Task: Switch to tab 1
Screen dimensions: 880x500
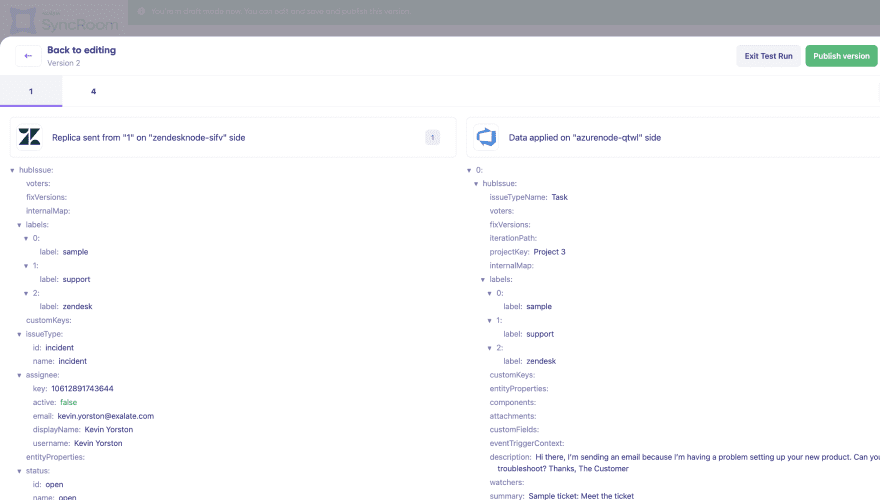Action: [31, 91]
